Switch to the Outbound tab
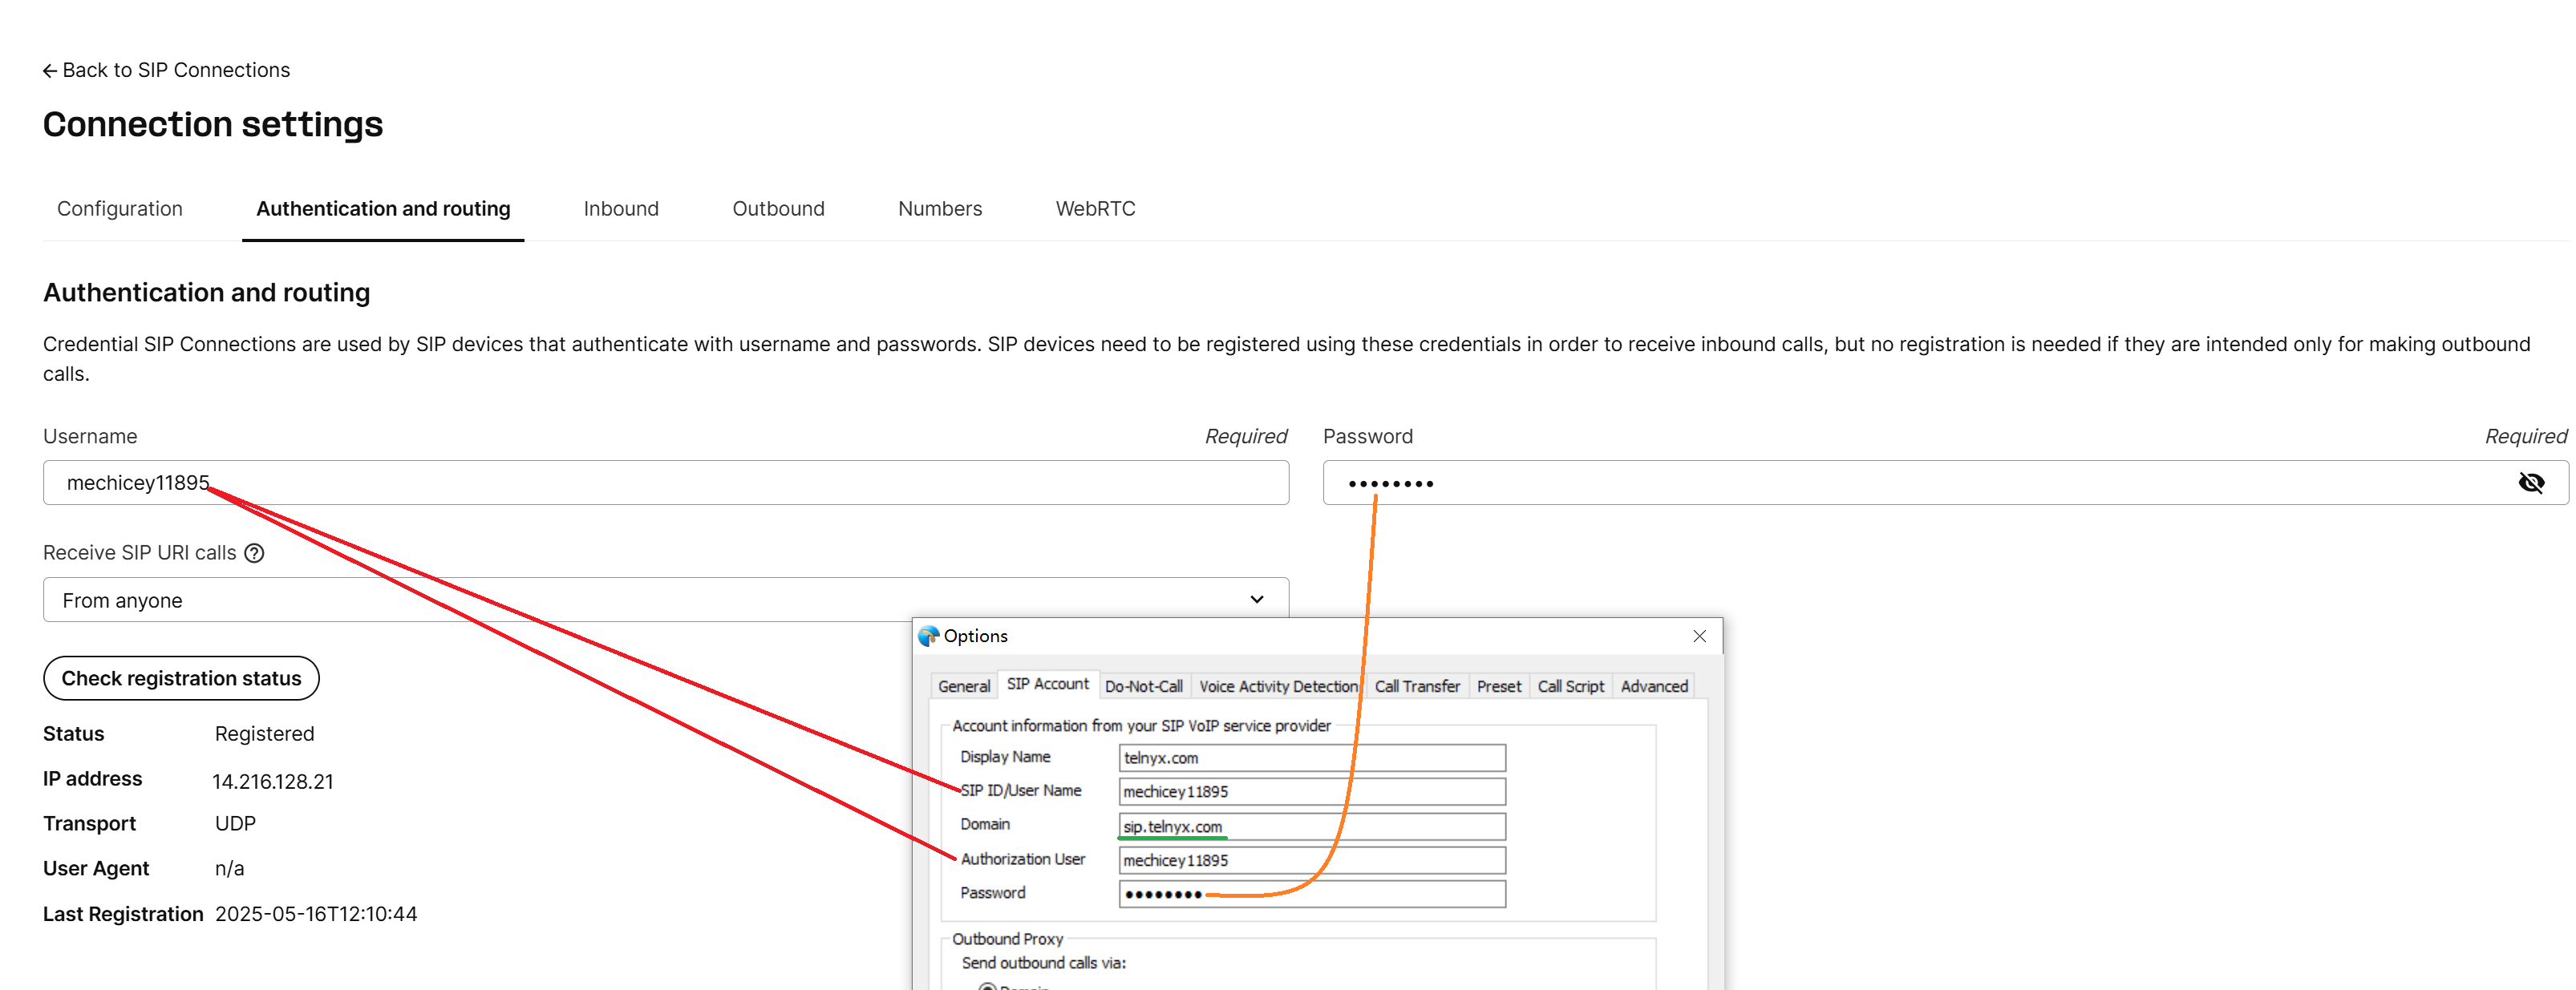The image size is (2576, 990). click(778, 208)
